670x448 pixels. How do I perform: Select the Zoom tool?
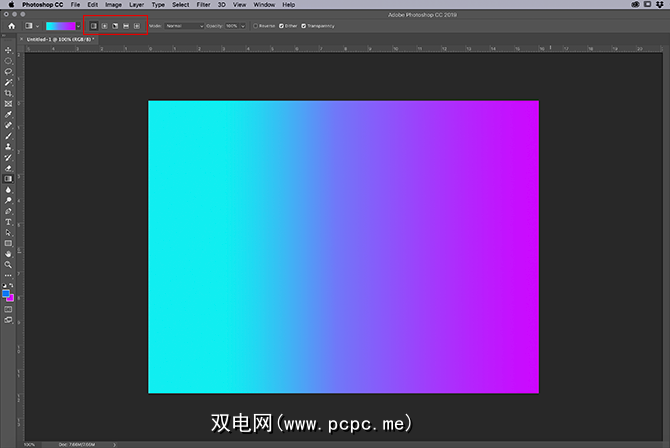click(x=8, y=265)
